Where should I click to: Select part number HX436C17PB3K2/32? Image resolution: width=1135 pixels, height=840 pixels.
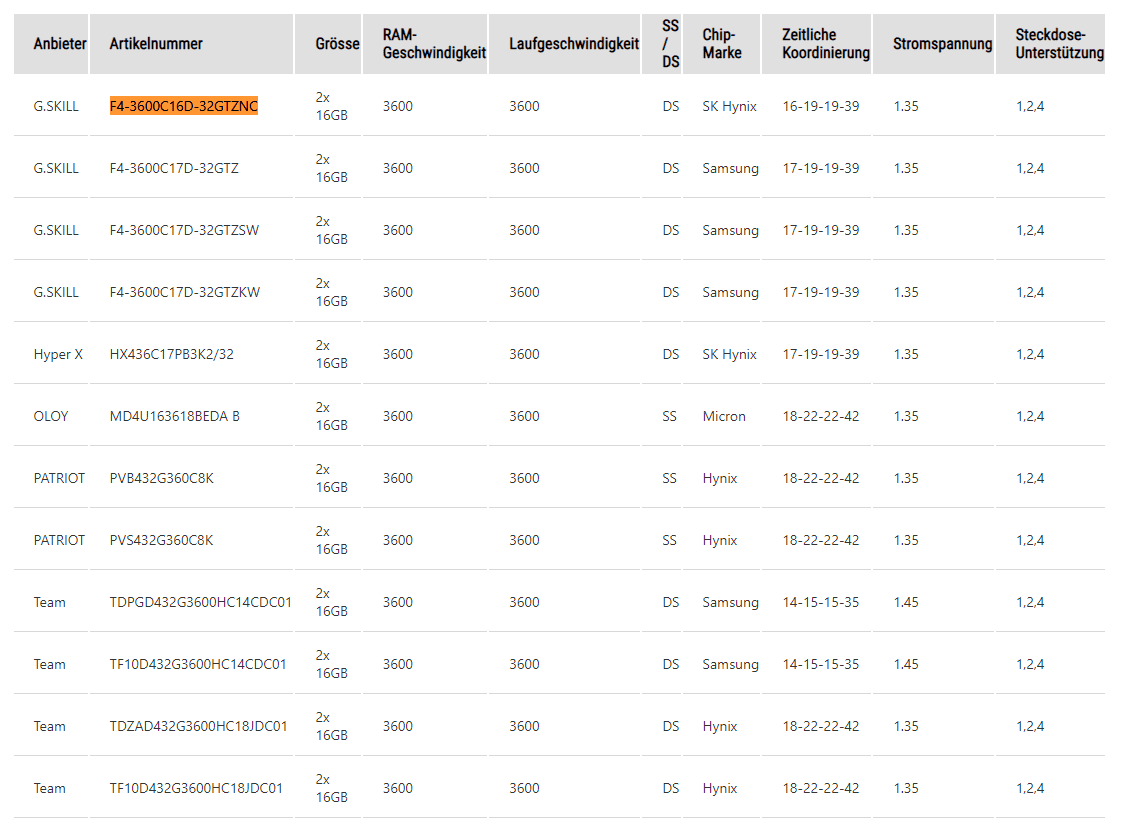point(172,355)
